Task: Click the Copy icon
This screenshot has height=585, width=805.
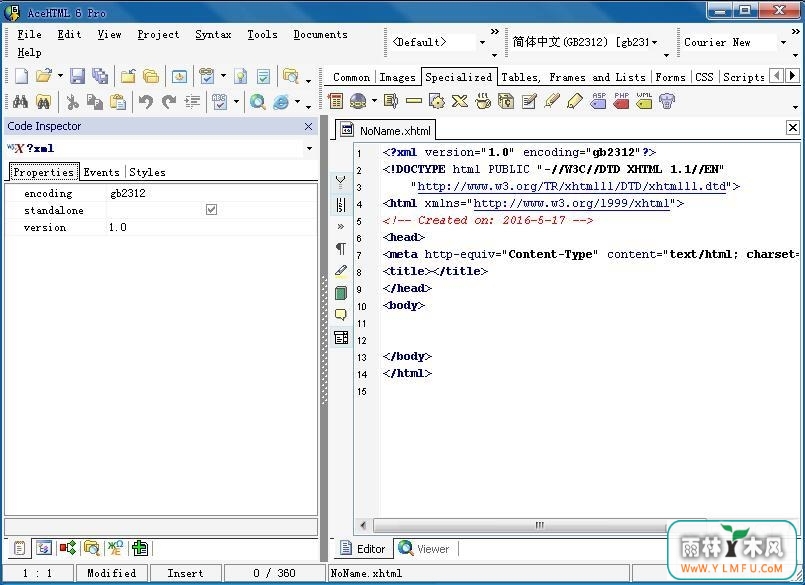Action: coord(95,102)
